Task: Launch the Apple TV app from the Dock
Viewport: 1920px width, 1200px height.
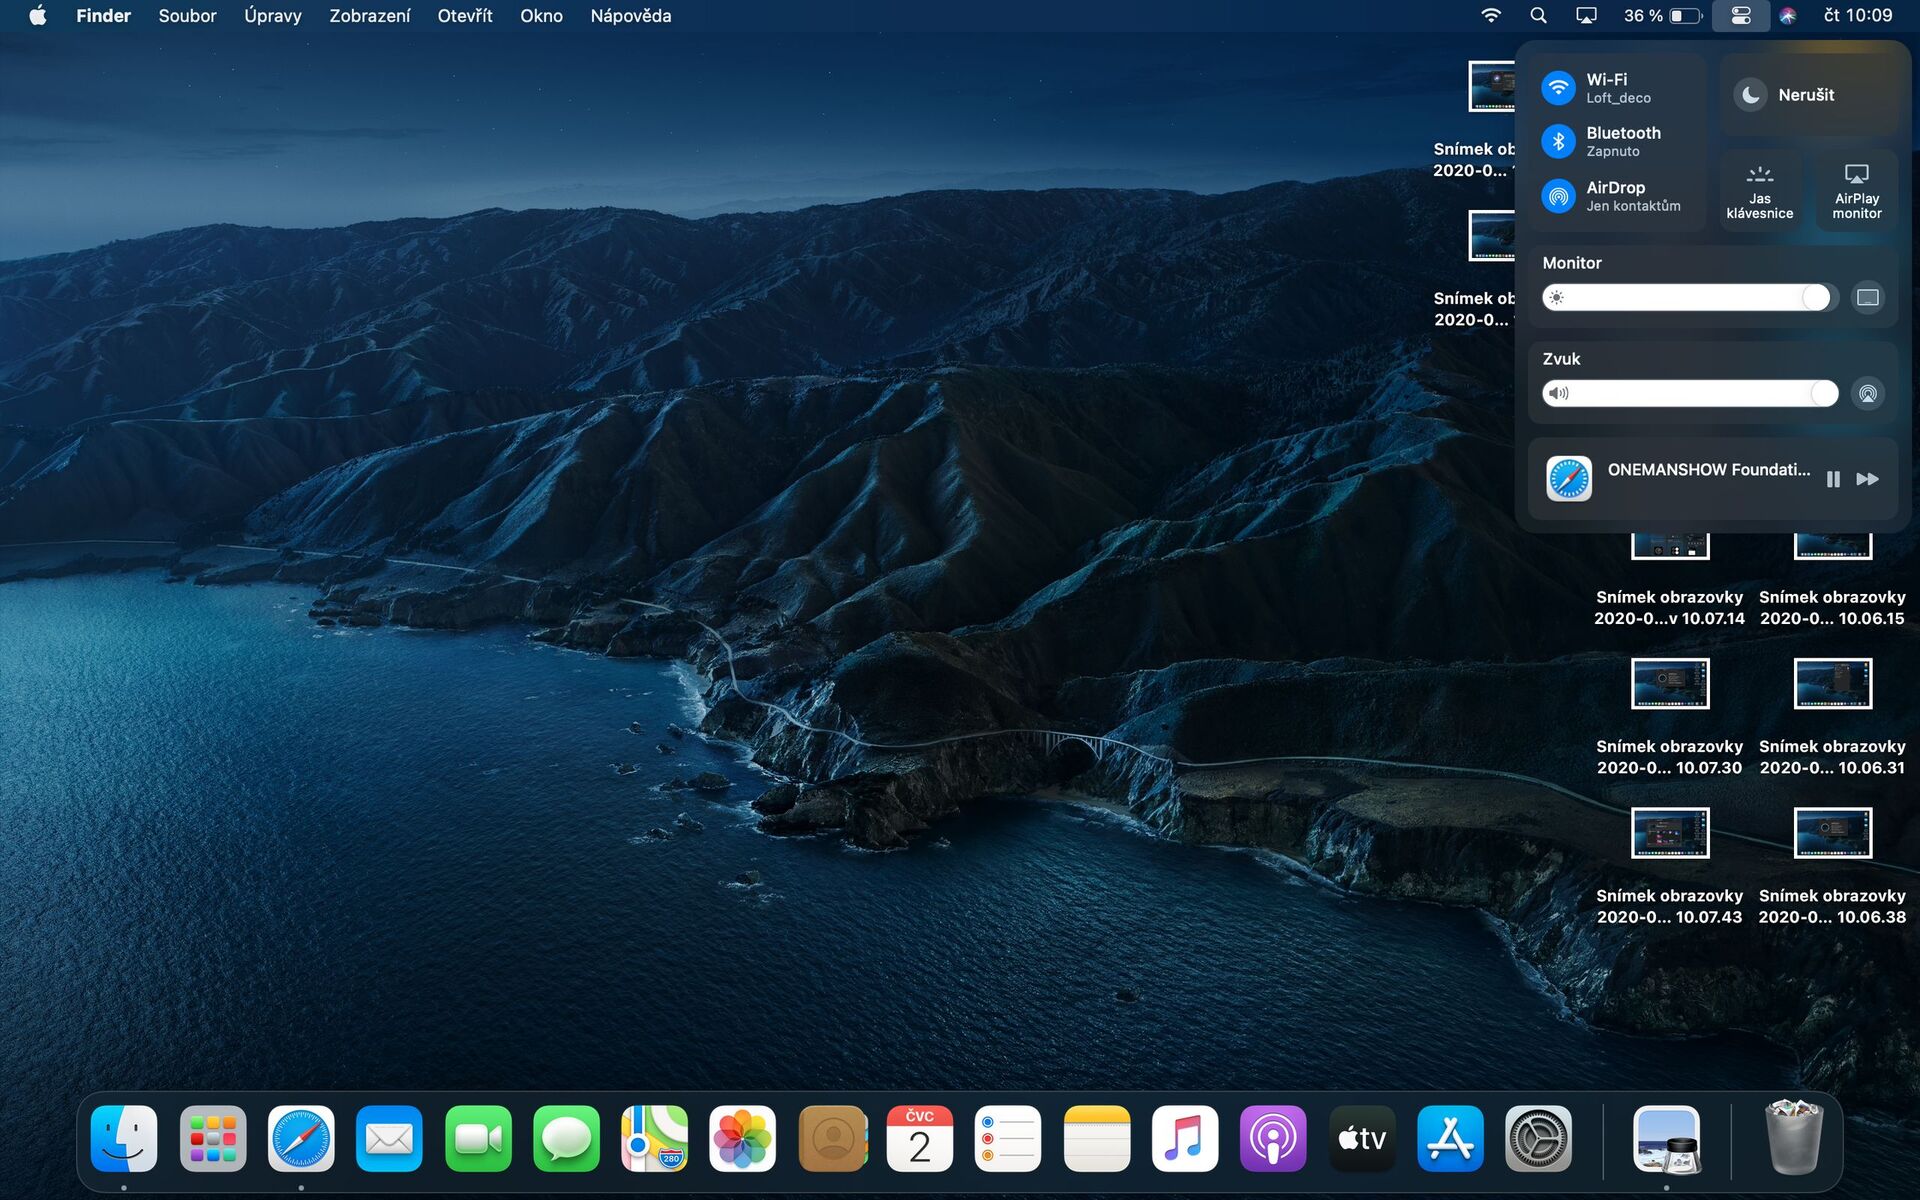Action: pyautogui.click(x=1361, y=1137)
